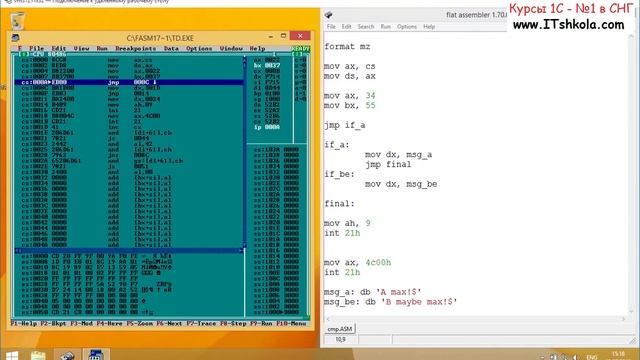Click 'jmp final' line in editor

[388, 164]
